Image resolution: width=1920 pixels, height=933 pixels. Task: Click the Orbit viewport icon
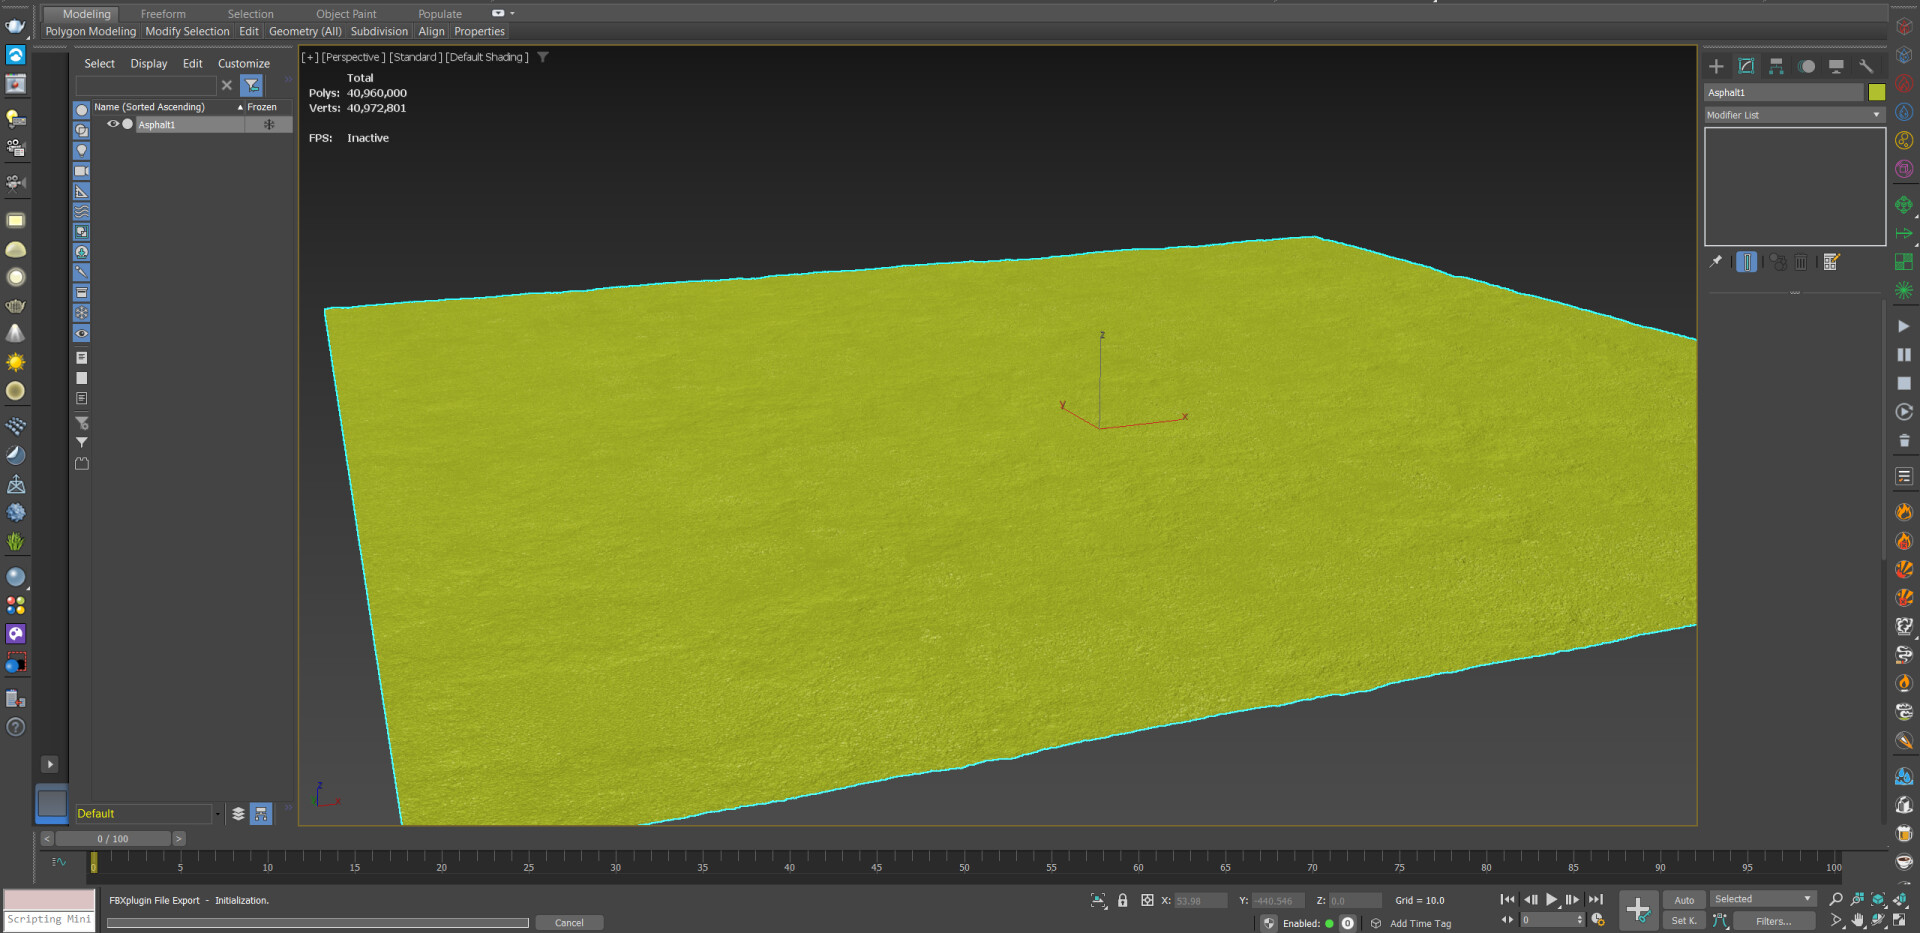(1880, 921)
